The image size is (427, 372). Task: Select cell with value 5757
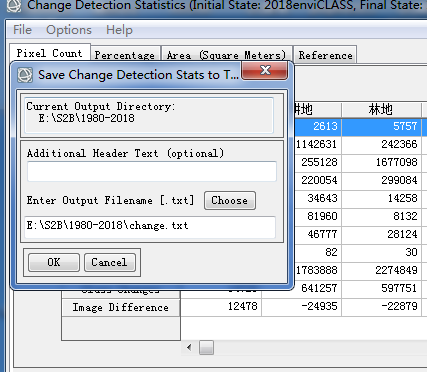click(381, 126)
